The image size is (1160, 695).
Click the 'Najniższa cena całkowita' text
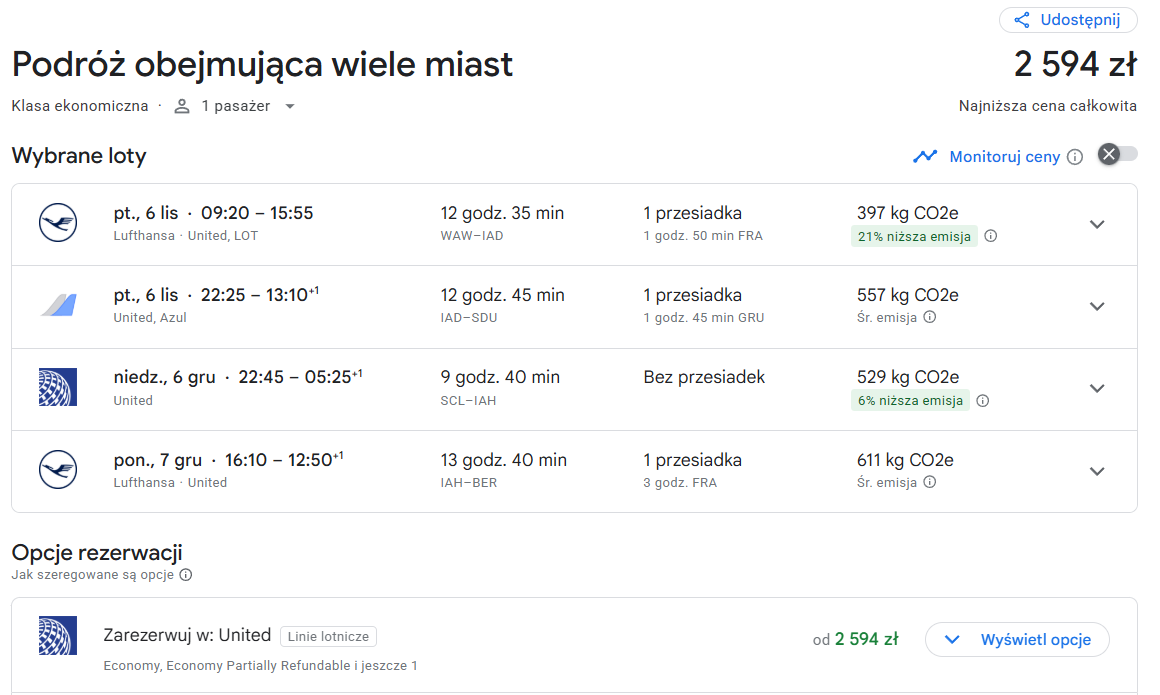(x=1048, y=106)
